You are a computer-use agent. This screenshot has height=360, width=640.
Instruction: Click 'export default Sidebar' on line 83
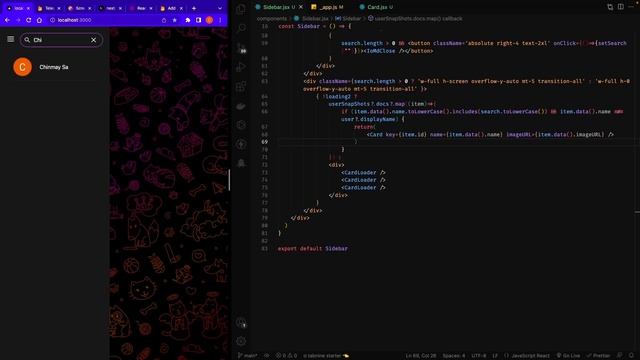click(313, 248)
